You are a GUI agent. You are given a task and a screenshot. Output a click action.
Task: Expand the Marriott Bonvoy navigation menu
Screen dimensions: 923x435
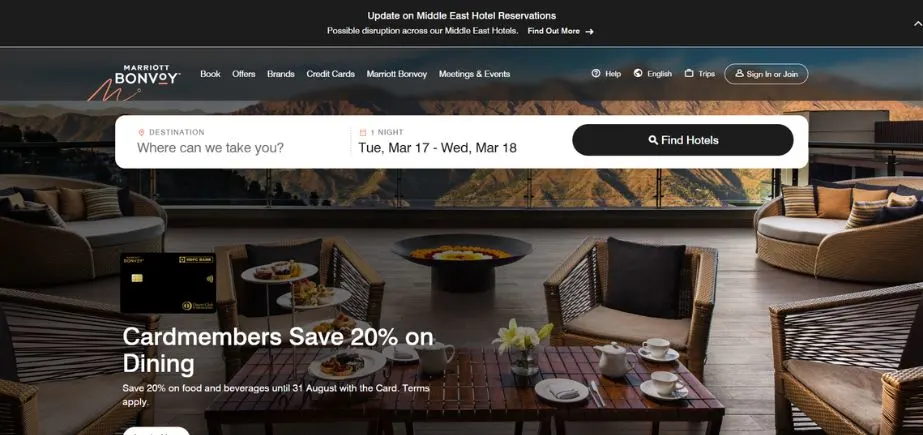(x=397, y=74)
